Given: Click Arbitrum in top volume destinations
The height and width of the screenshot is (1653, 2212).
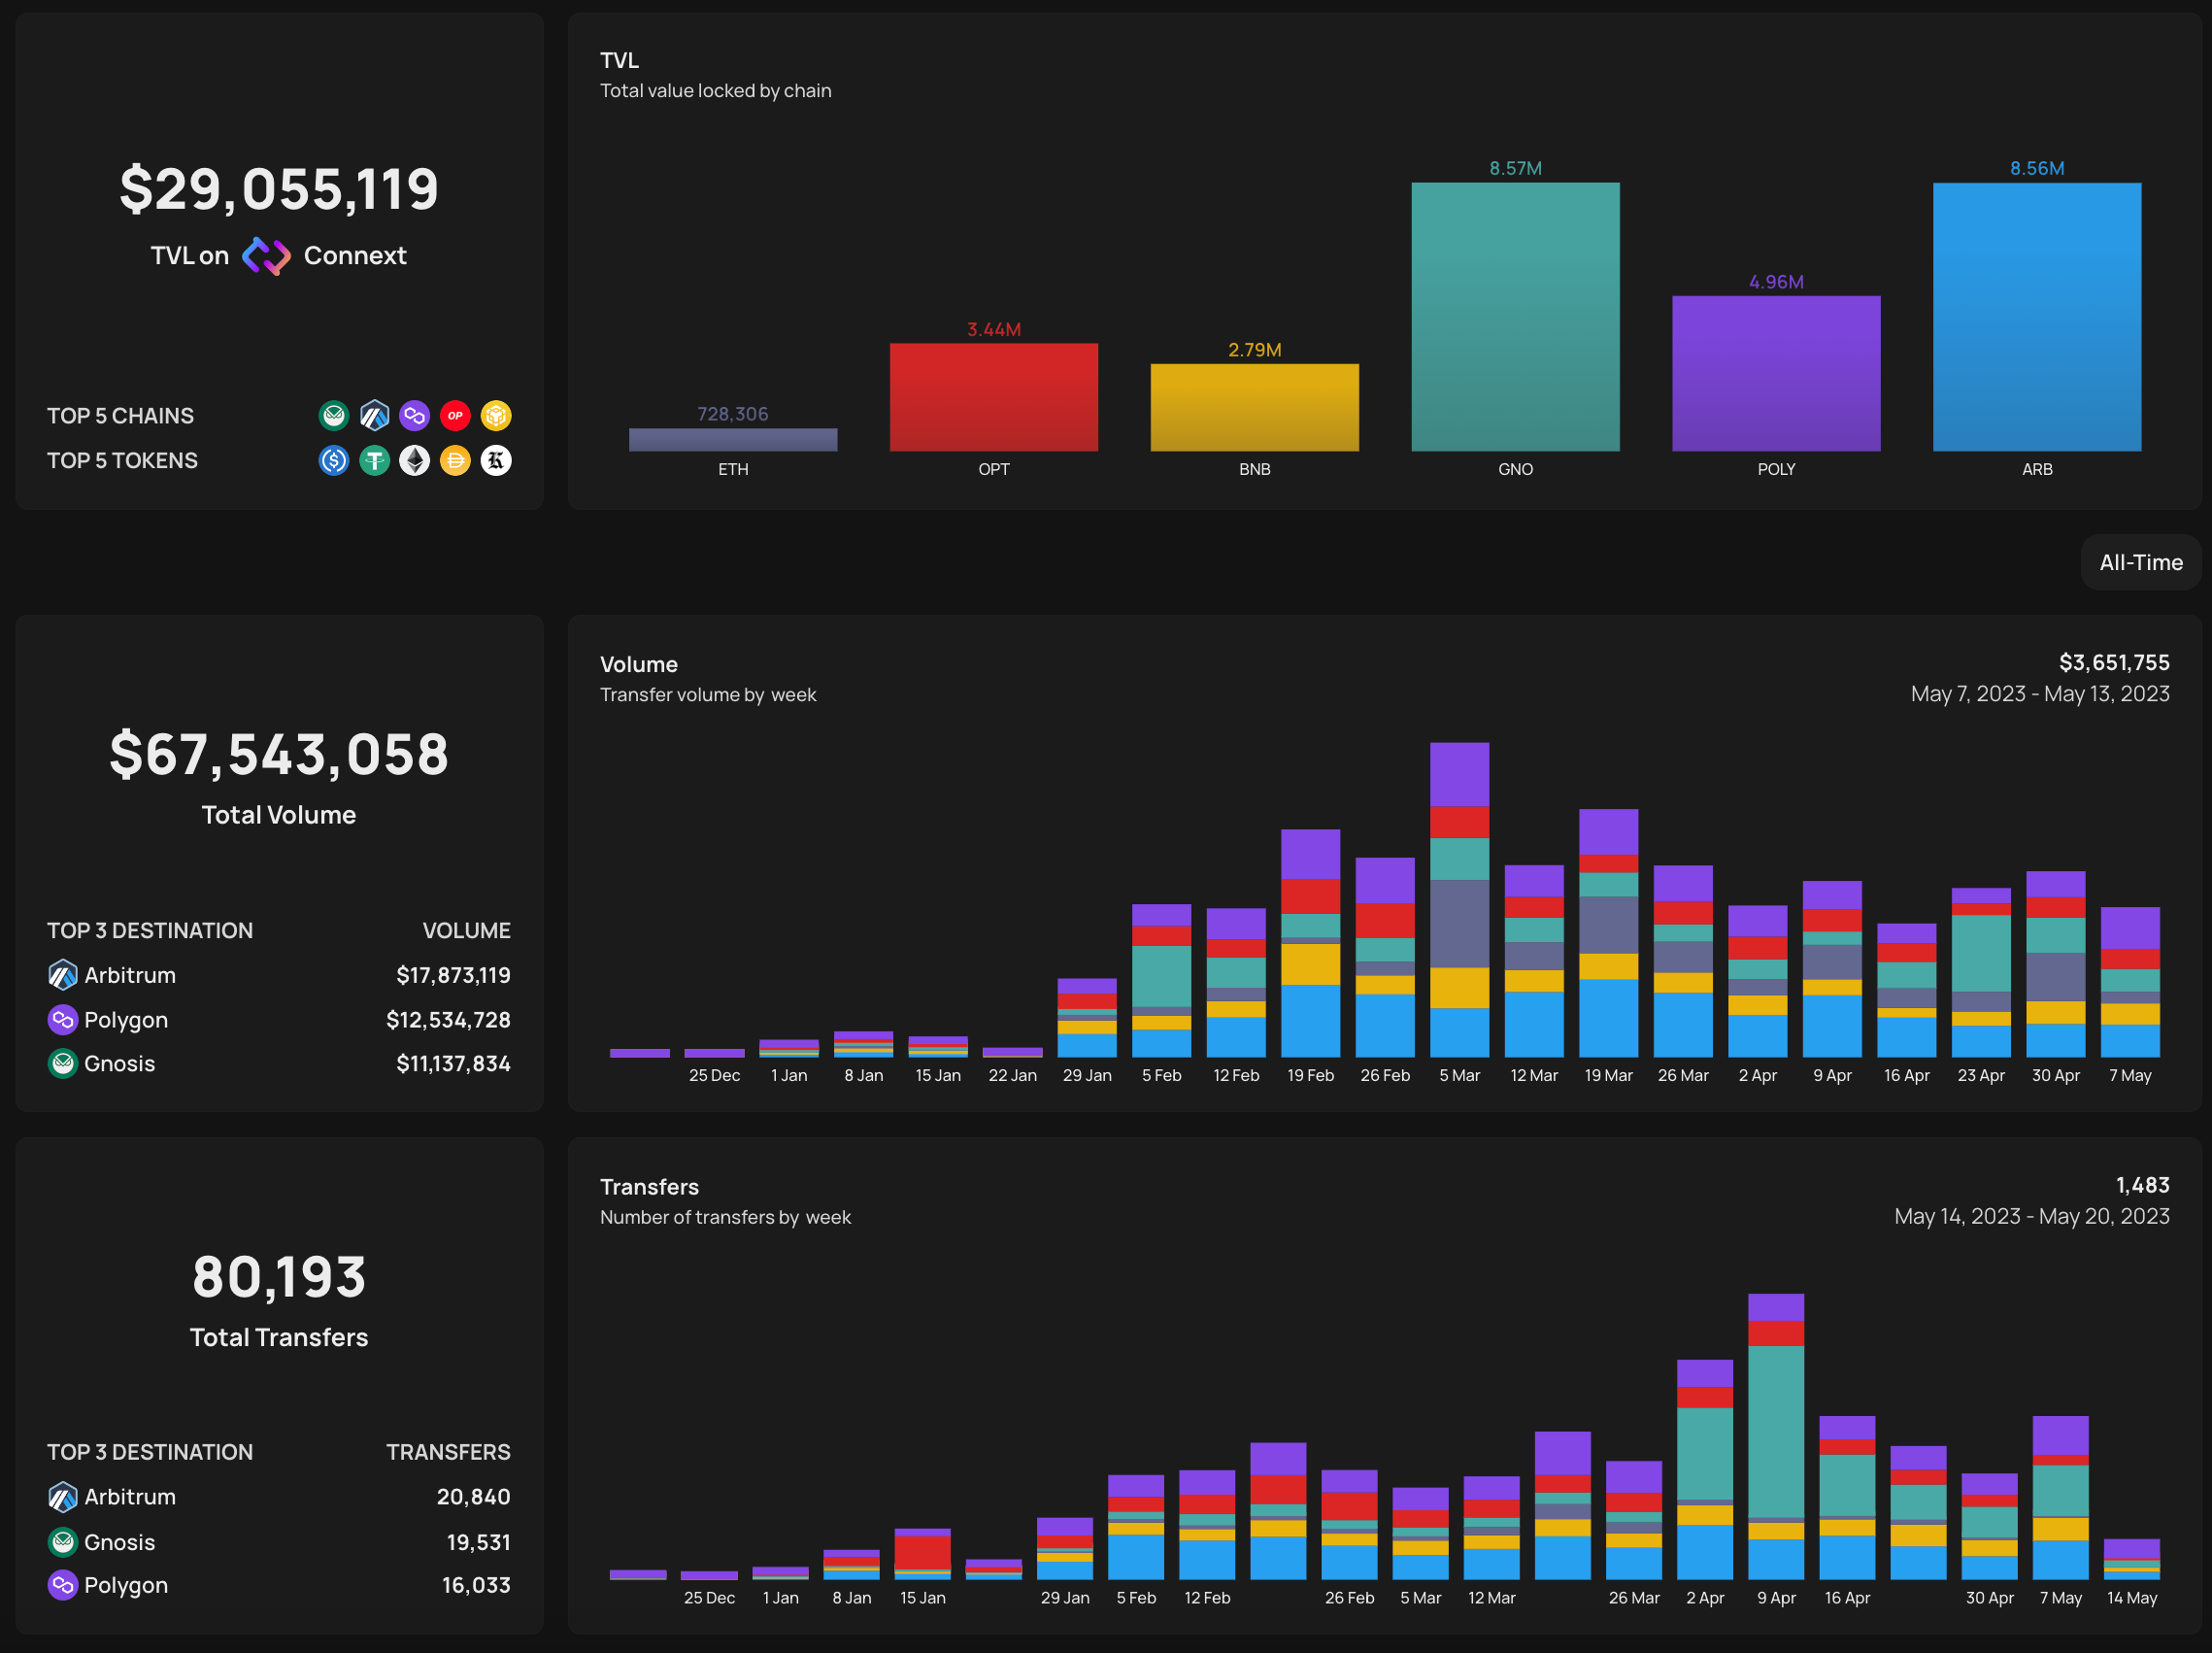Looking at the screenshot, I should click(129, 975).
